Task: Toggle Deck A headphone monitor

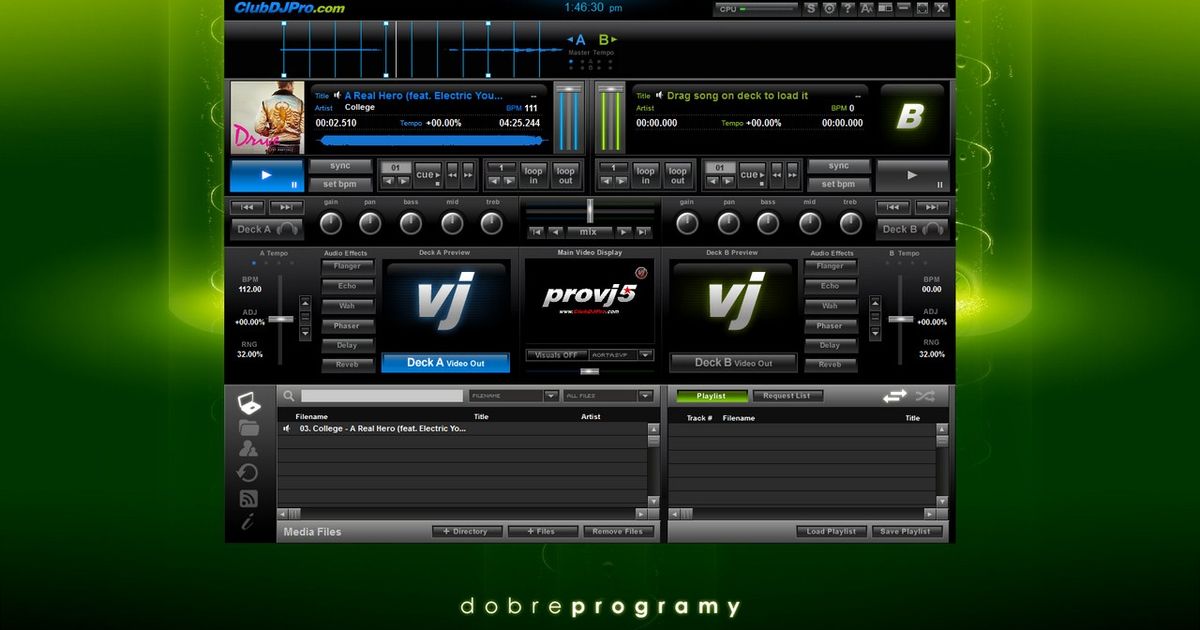Action: click(x=267, y=229)
